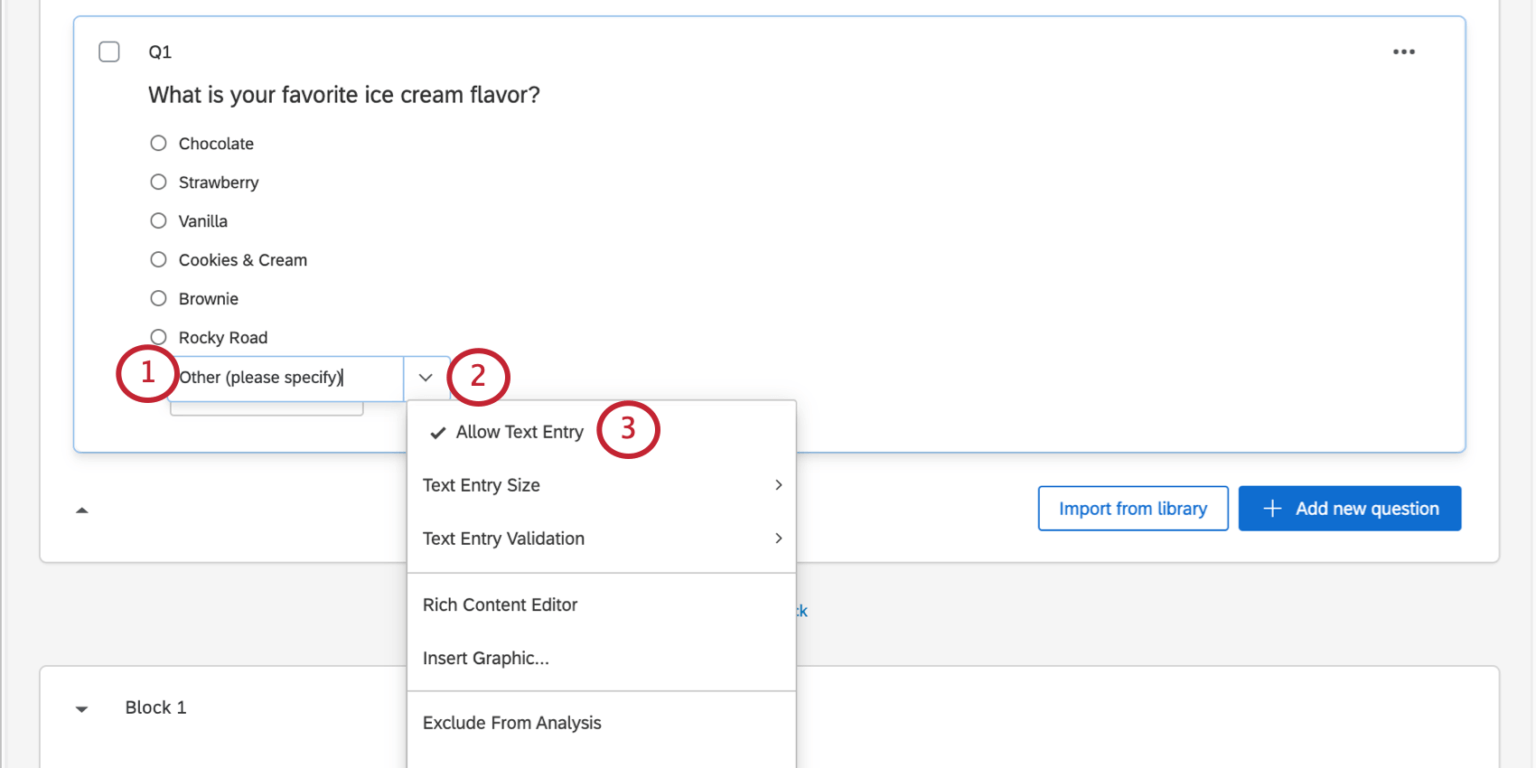Select the Rocky Road radio button

[158, 337]
